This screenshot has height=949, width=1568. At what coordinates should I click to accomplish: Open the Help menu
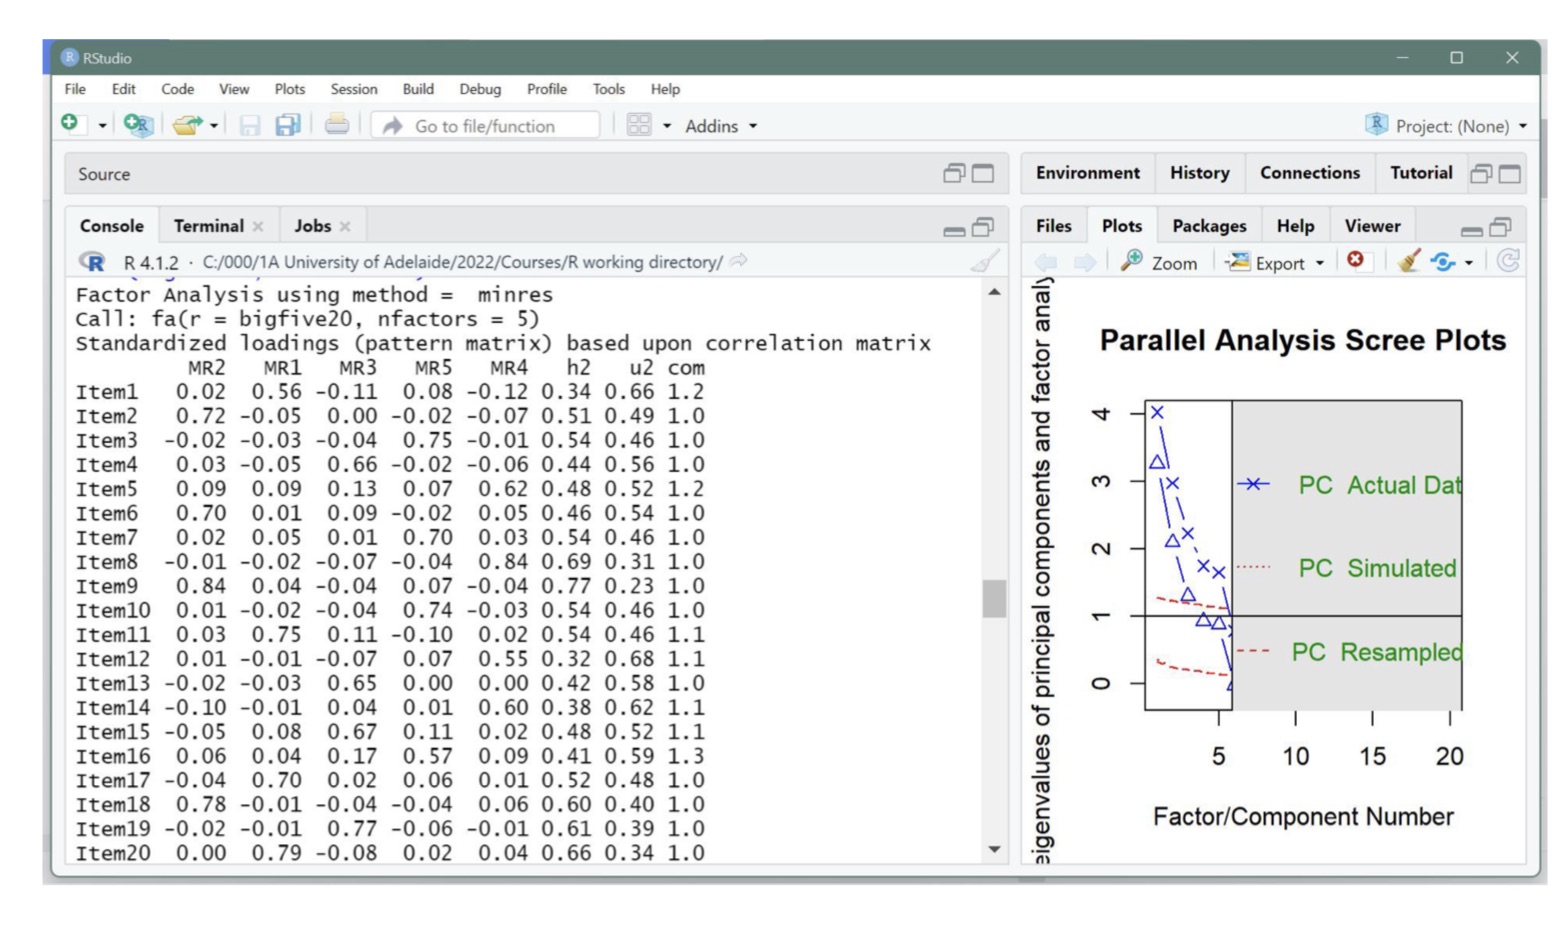pos(665,89)
